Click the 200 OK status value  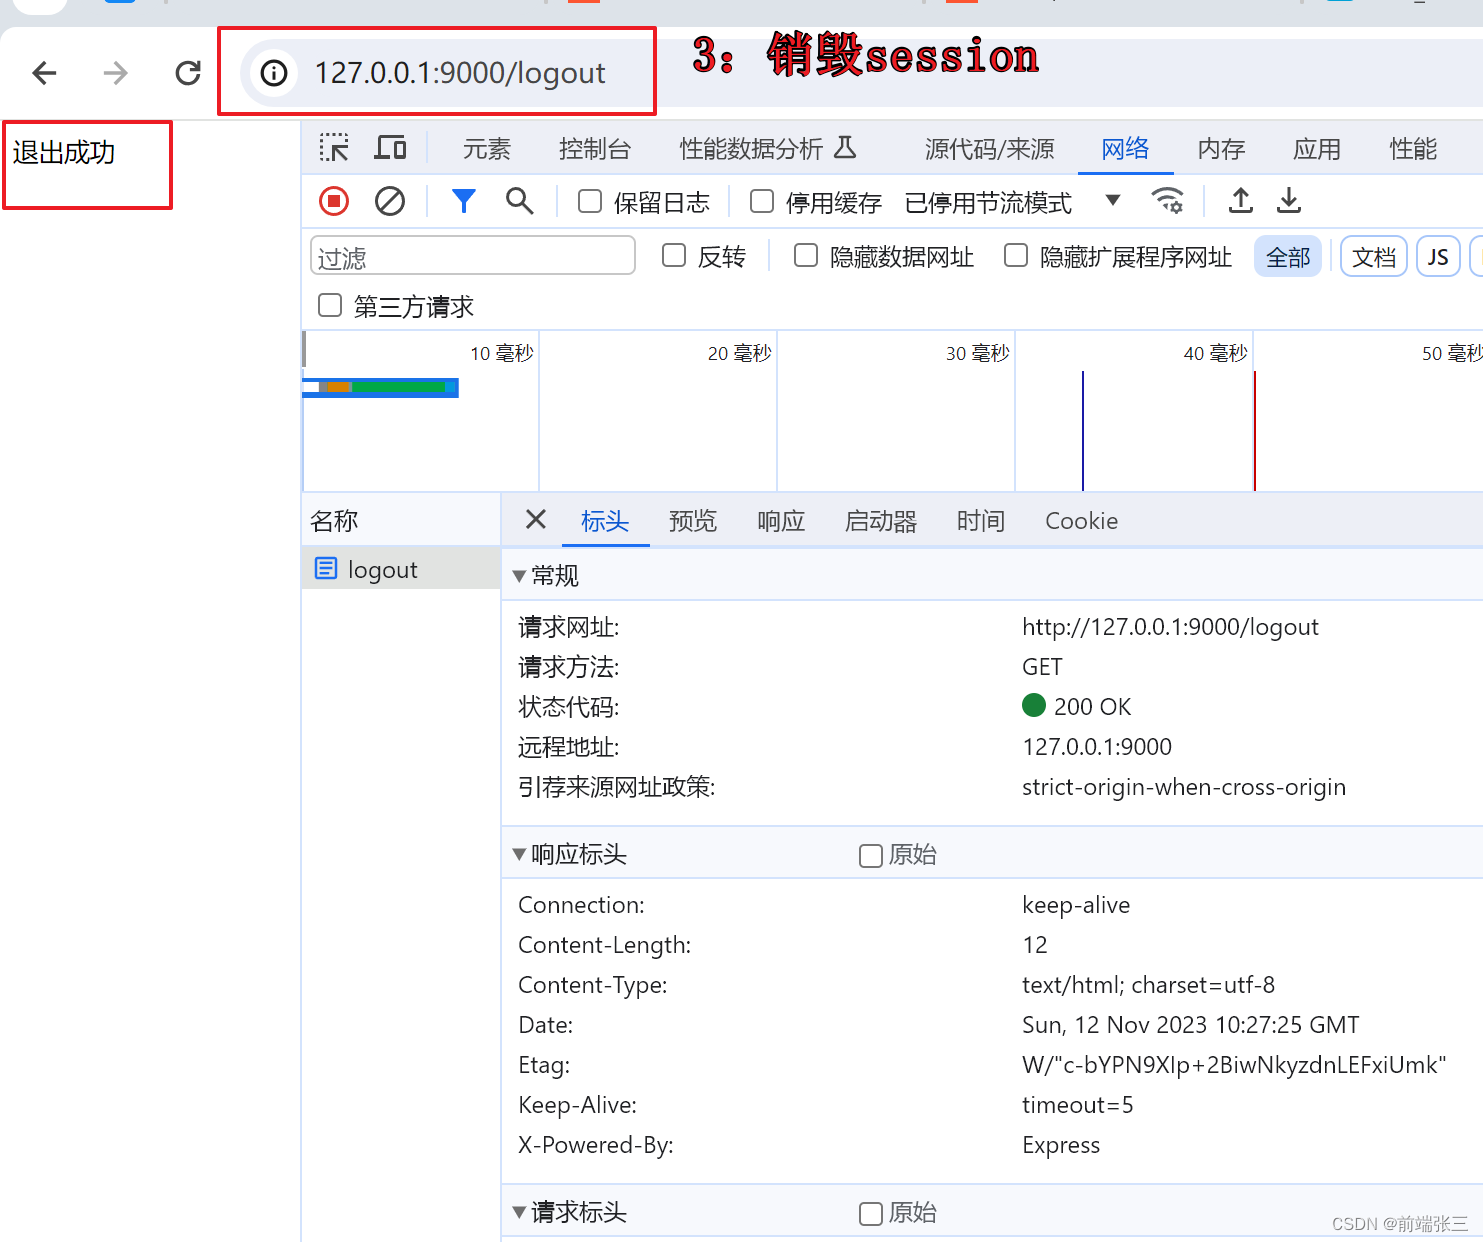coord(1092,707)
